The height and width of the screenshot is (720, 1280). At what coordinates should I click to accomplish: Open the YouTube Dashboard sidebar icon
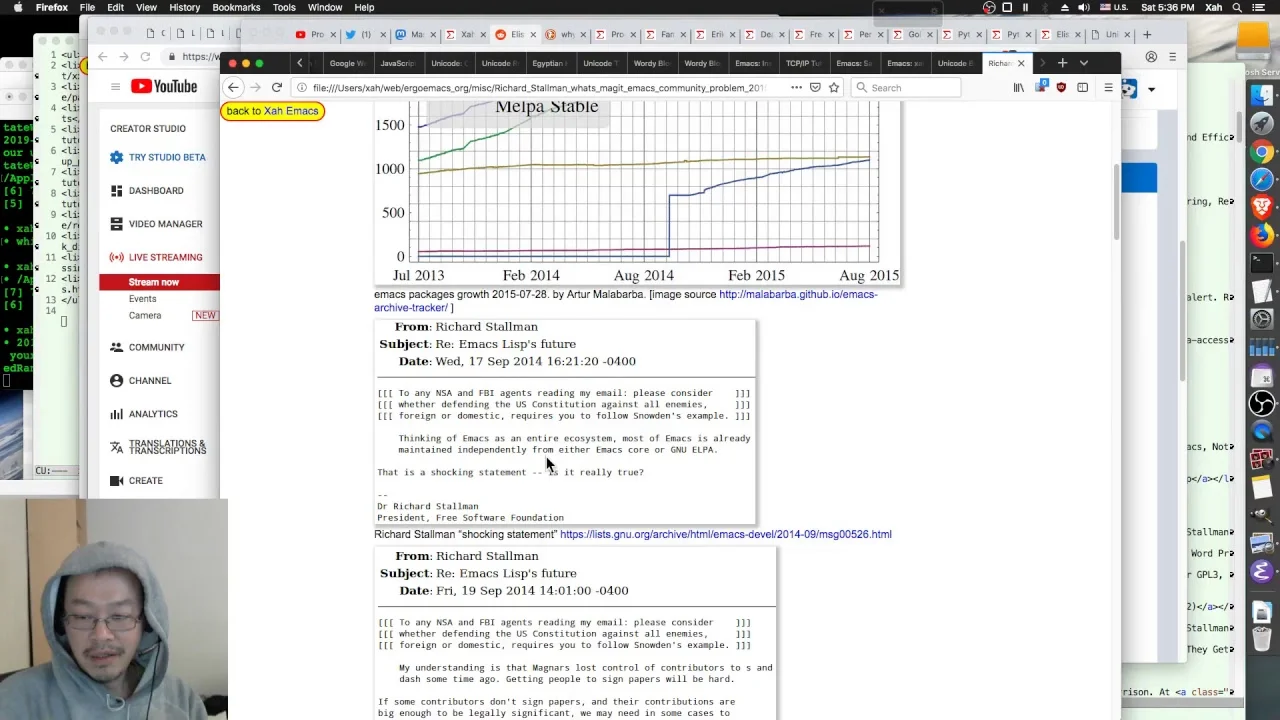(x=116, y=190)
